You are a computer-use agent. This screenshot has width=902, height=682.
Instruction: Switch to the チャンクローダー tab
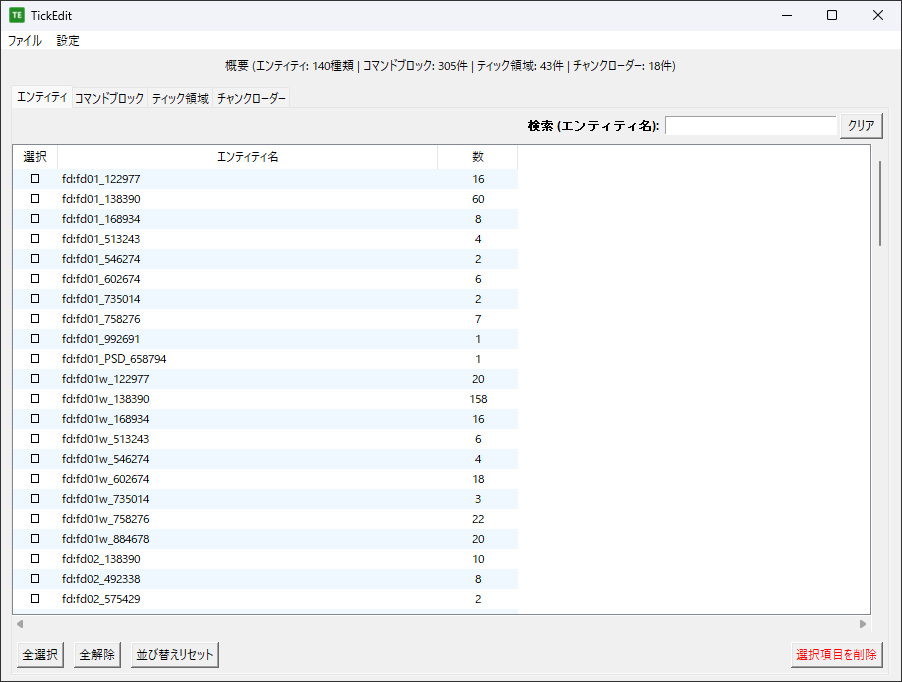251,98
